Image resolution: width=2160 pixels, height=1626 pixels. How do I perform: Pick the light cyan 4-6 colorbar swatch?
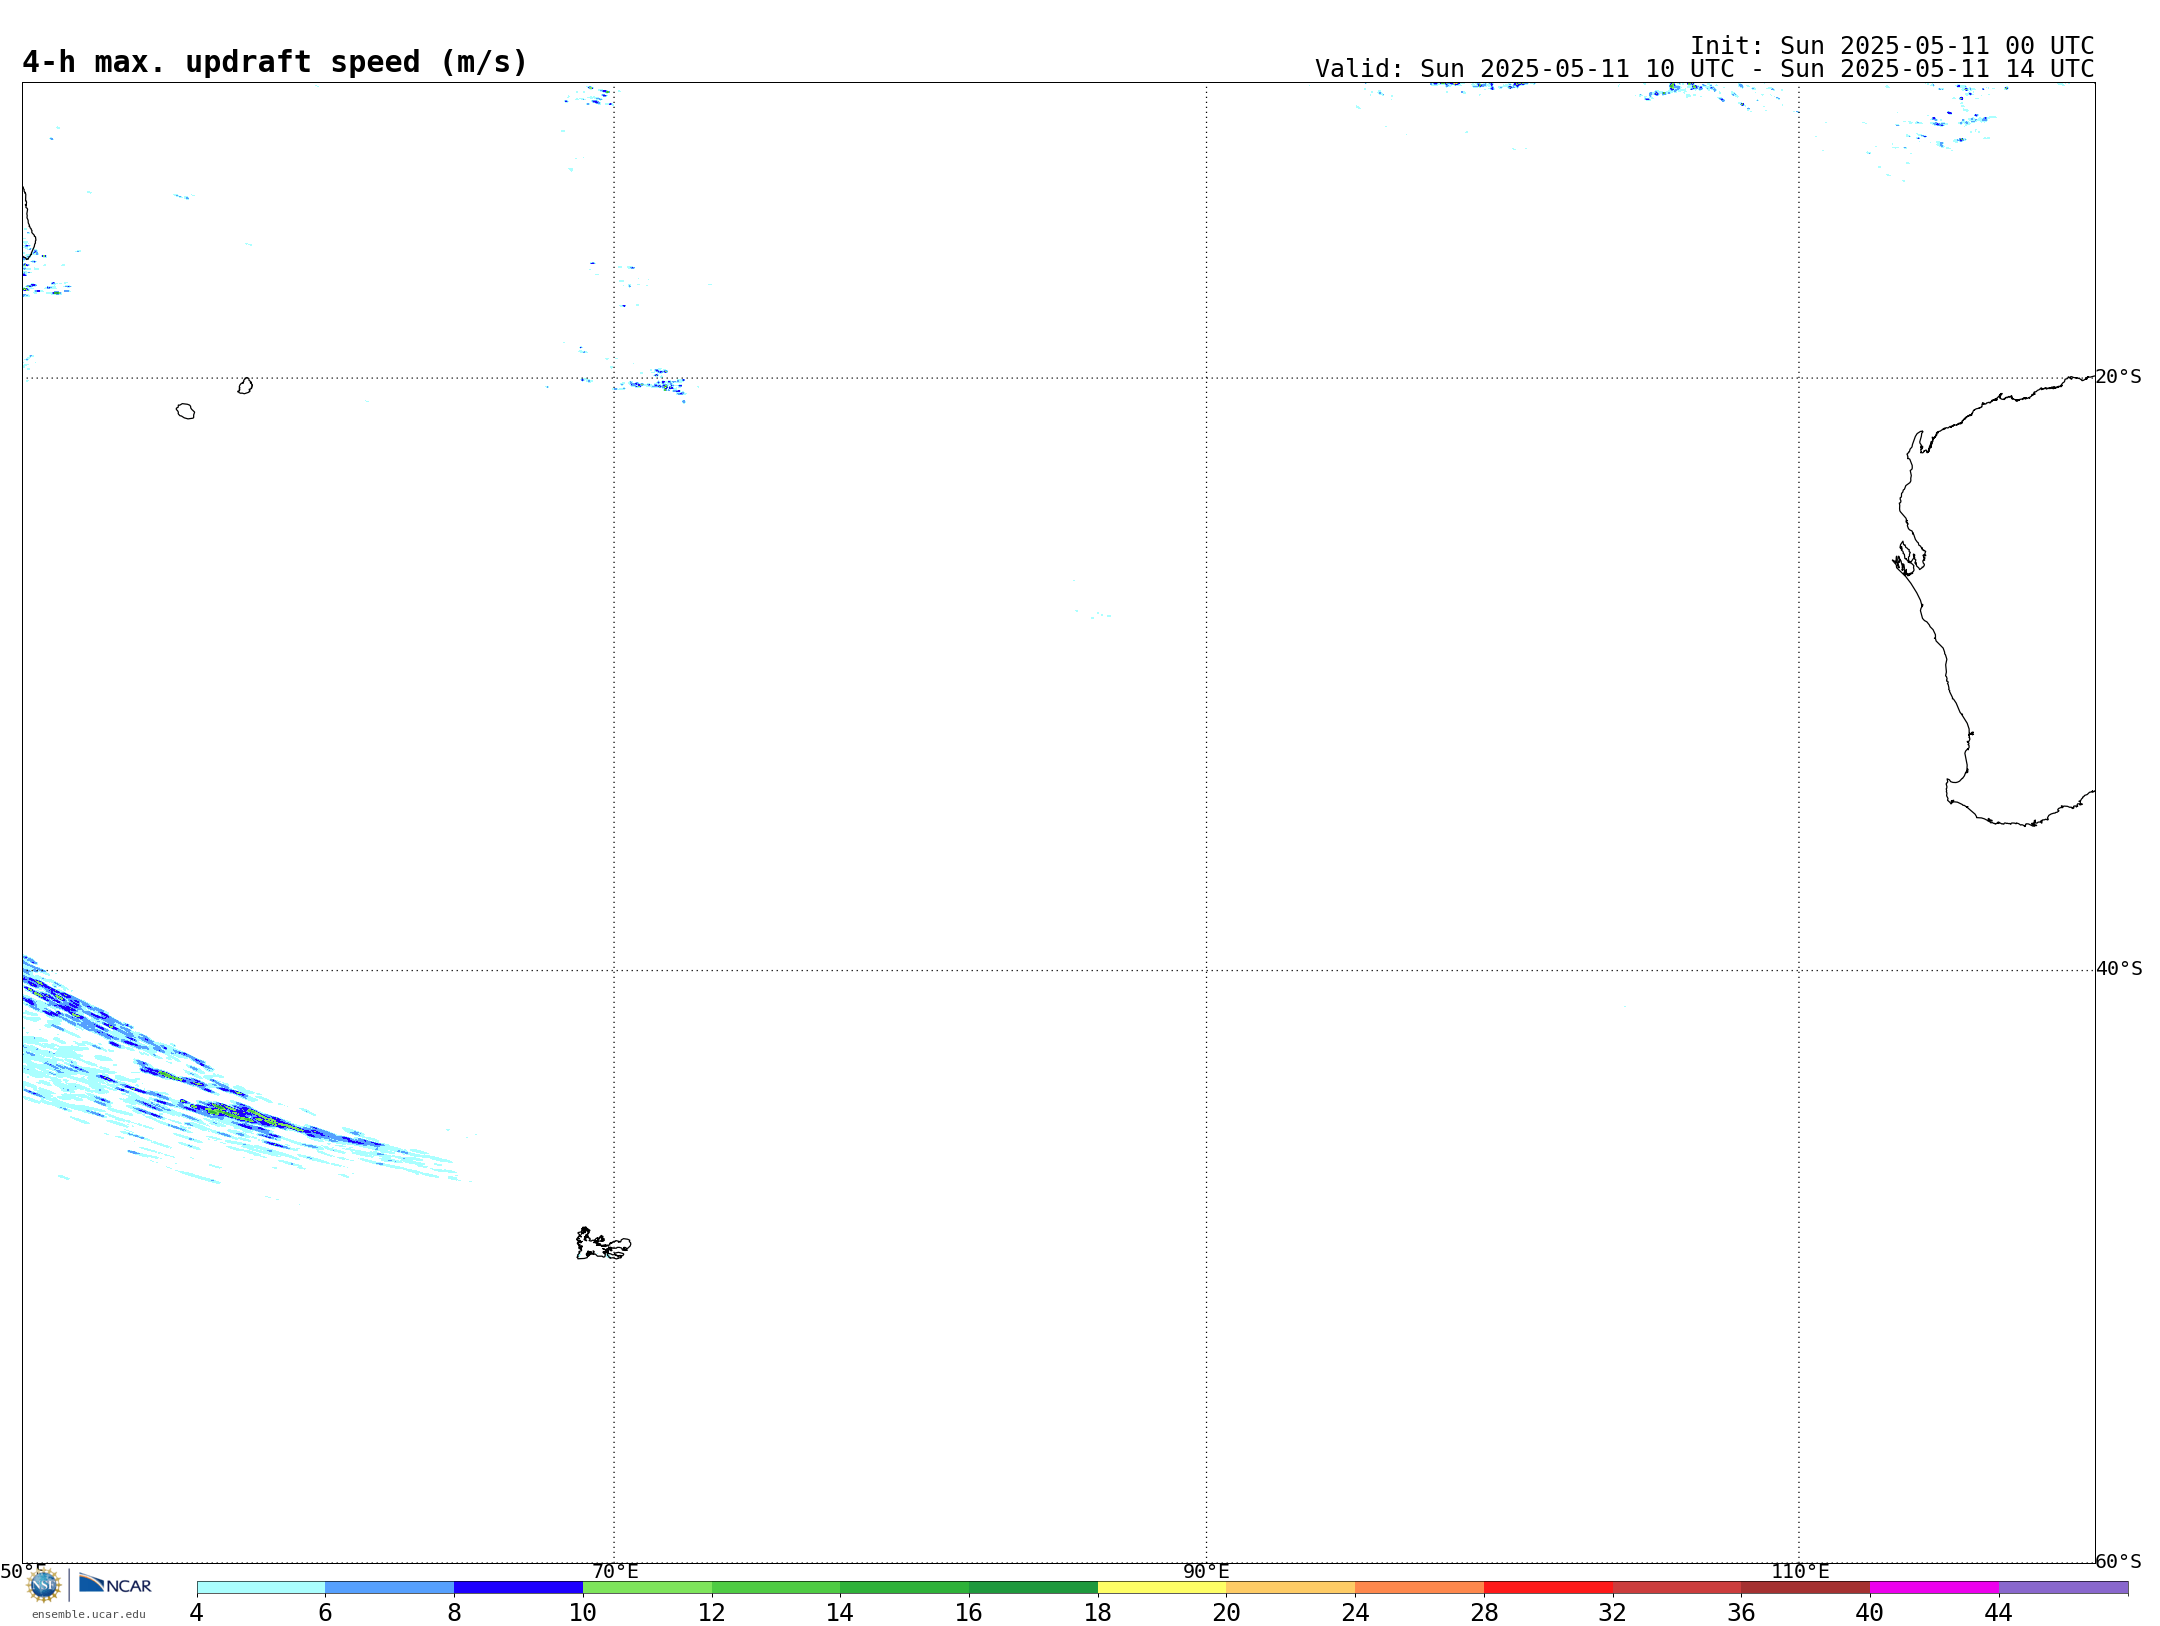click(x=261, y=1588)
